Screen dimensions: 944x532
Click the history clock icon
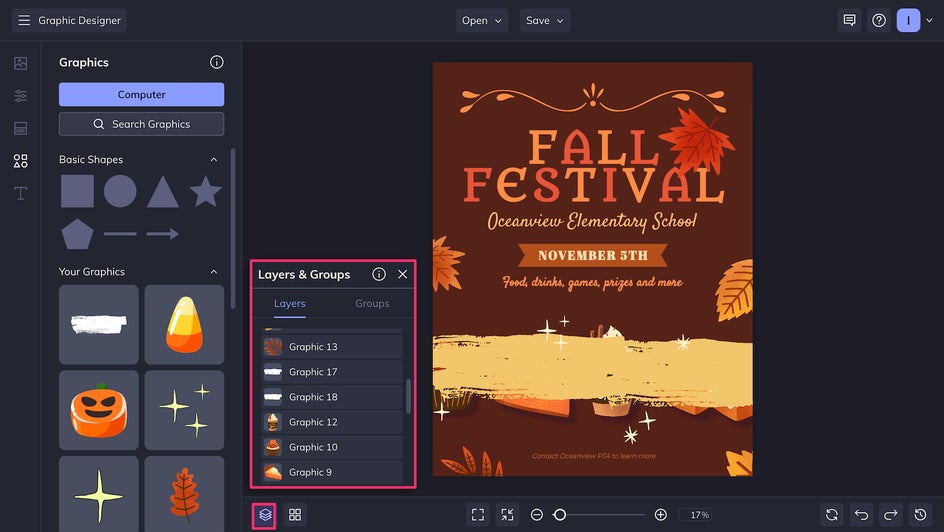tap(921, 514)
